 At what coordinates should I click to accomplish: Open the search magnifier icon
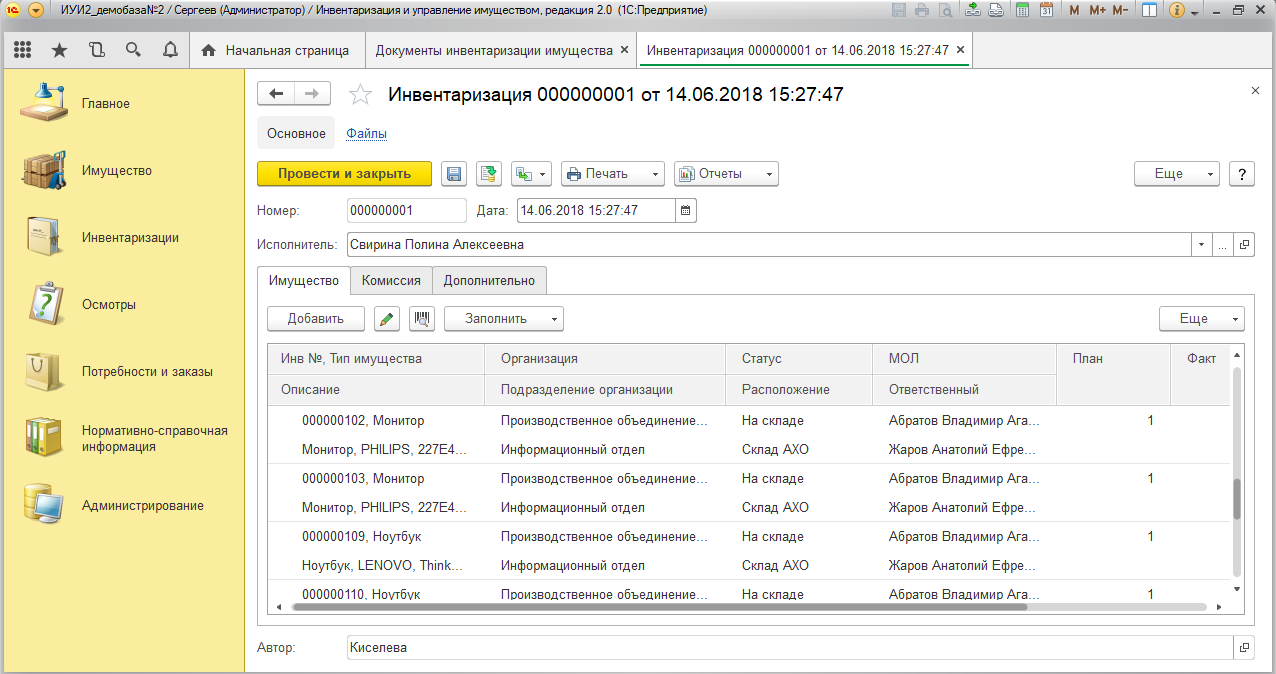click(133, 50)
